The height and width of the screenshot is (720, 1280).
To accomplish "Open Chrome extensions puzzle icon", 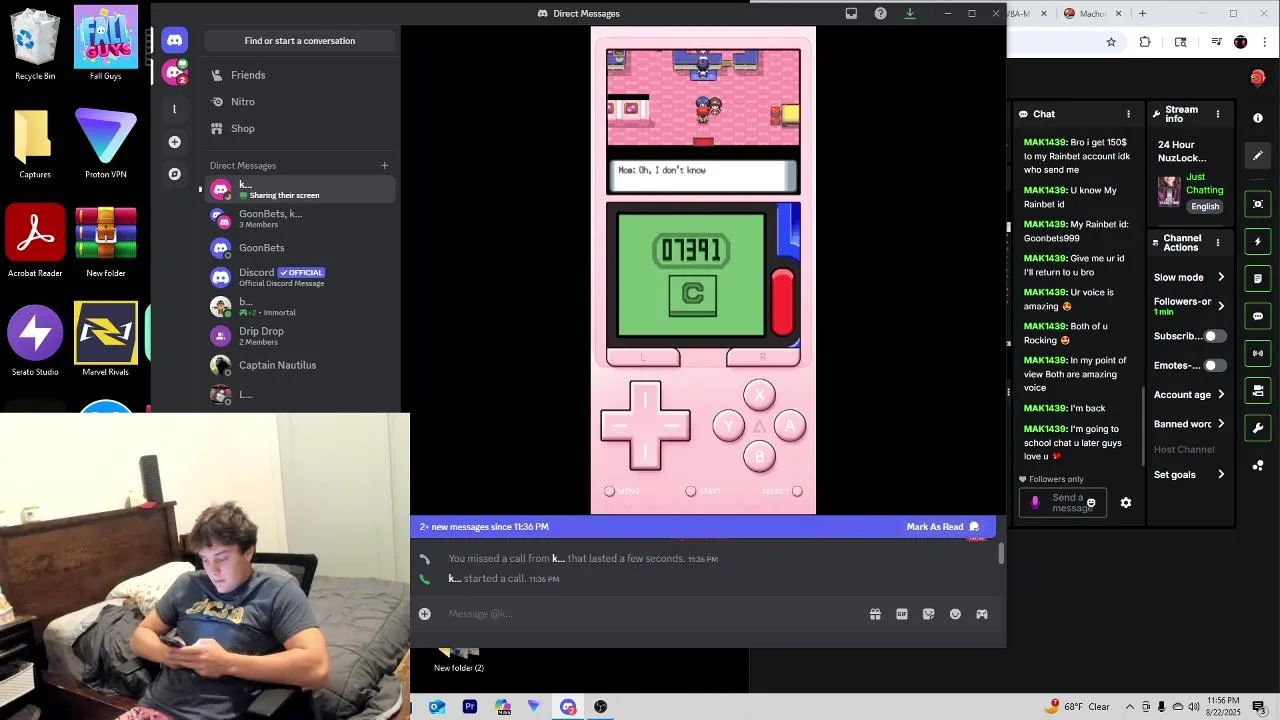I will (1145, 42).
